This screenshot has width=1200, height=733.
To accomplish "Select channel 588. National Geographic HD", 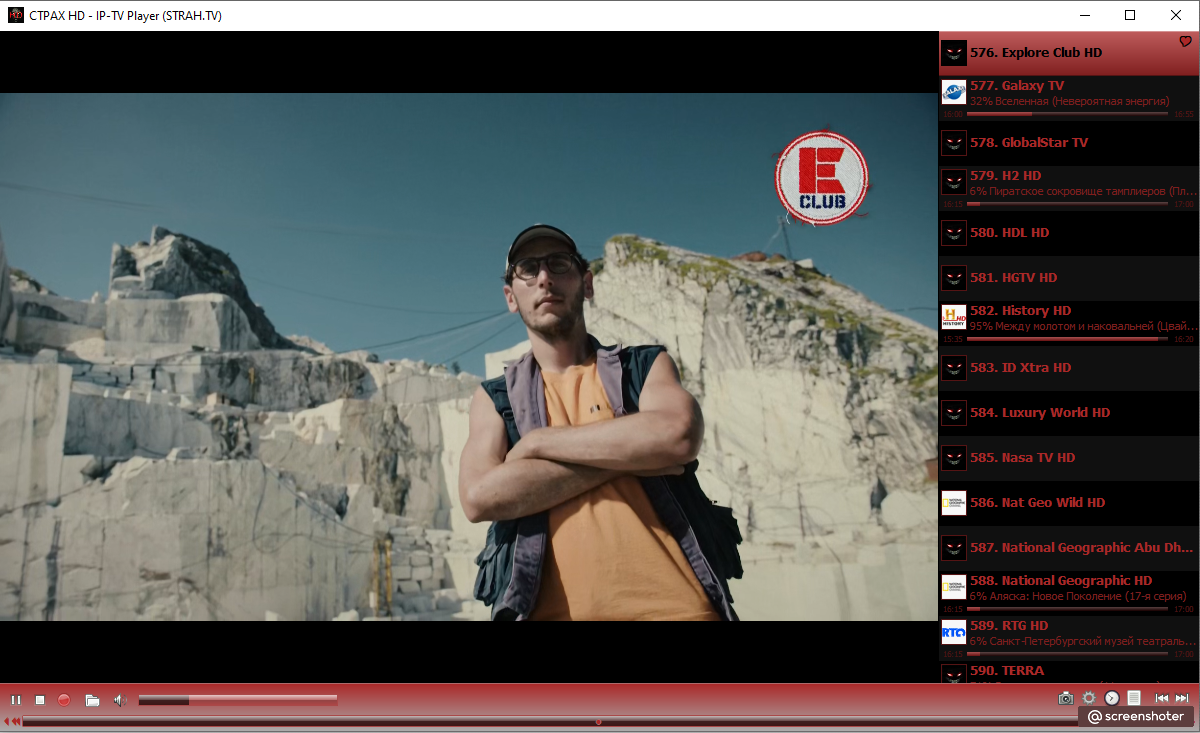I will tap(1069, 593).
